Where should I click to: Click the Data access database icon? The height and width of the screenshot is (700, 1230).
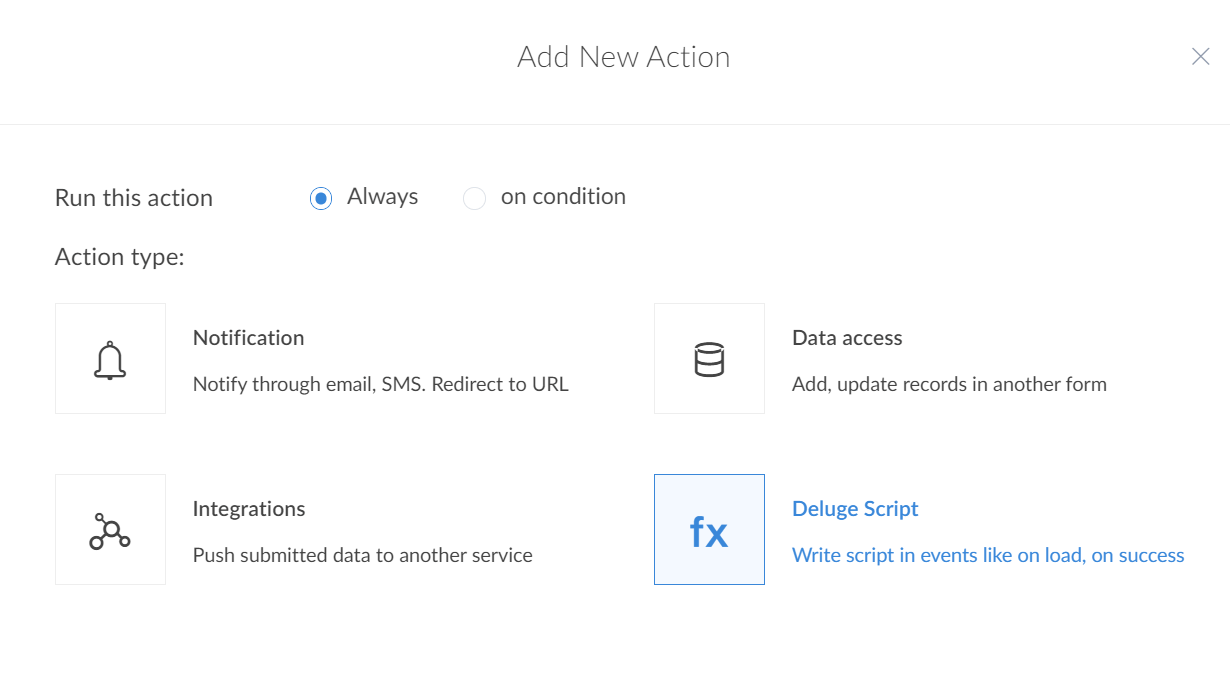point(709,358)
